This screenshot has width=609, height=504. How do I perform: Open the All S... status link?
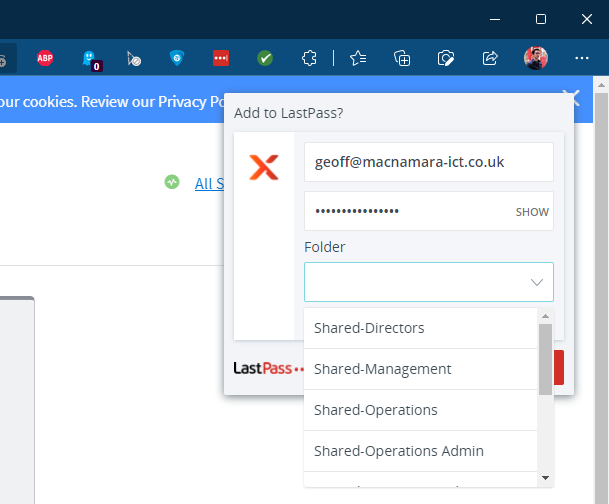point(209,183)
